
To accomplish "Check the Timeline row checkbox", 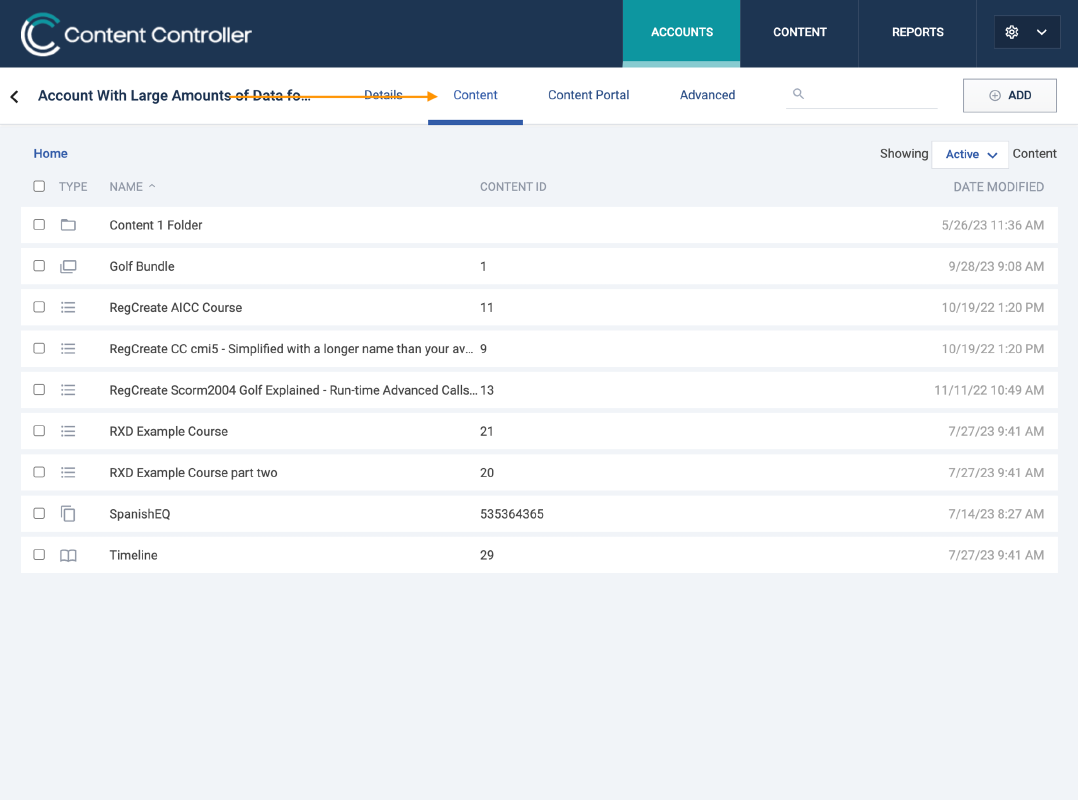I will 39,555.
